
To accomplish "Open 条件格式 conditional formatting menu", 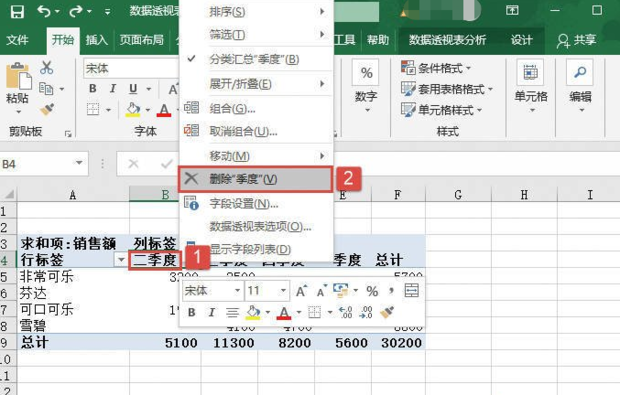I will point(436,68).
